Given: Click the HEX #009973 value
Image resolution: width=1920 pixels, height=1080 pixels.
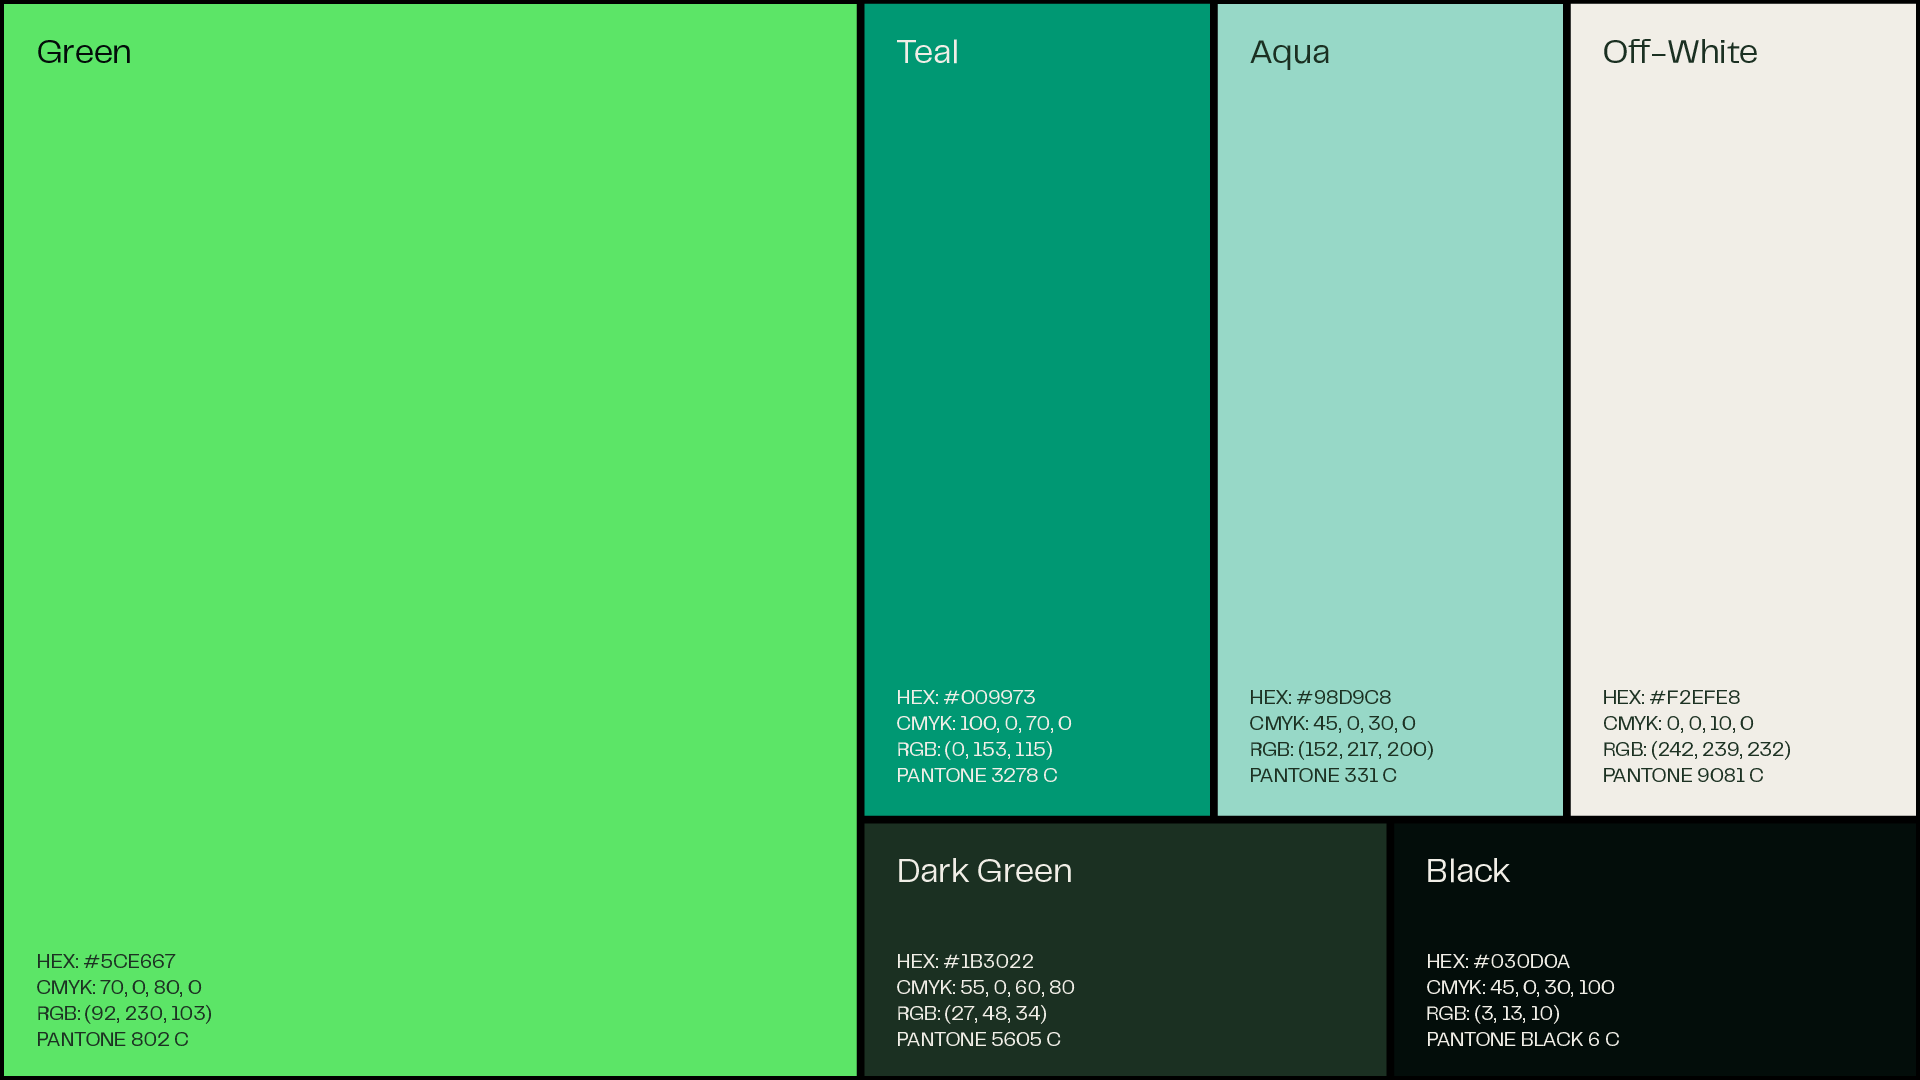Looking at the screenshot, I should coord(965,697).
